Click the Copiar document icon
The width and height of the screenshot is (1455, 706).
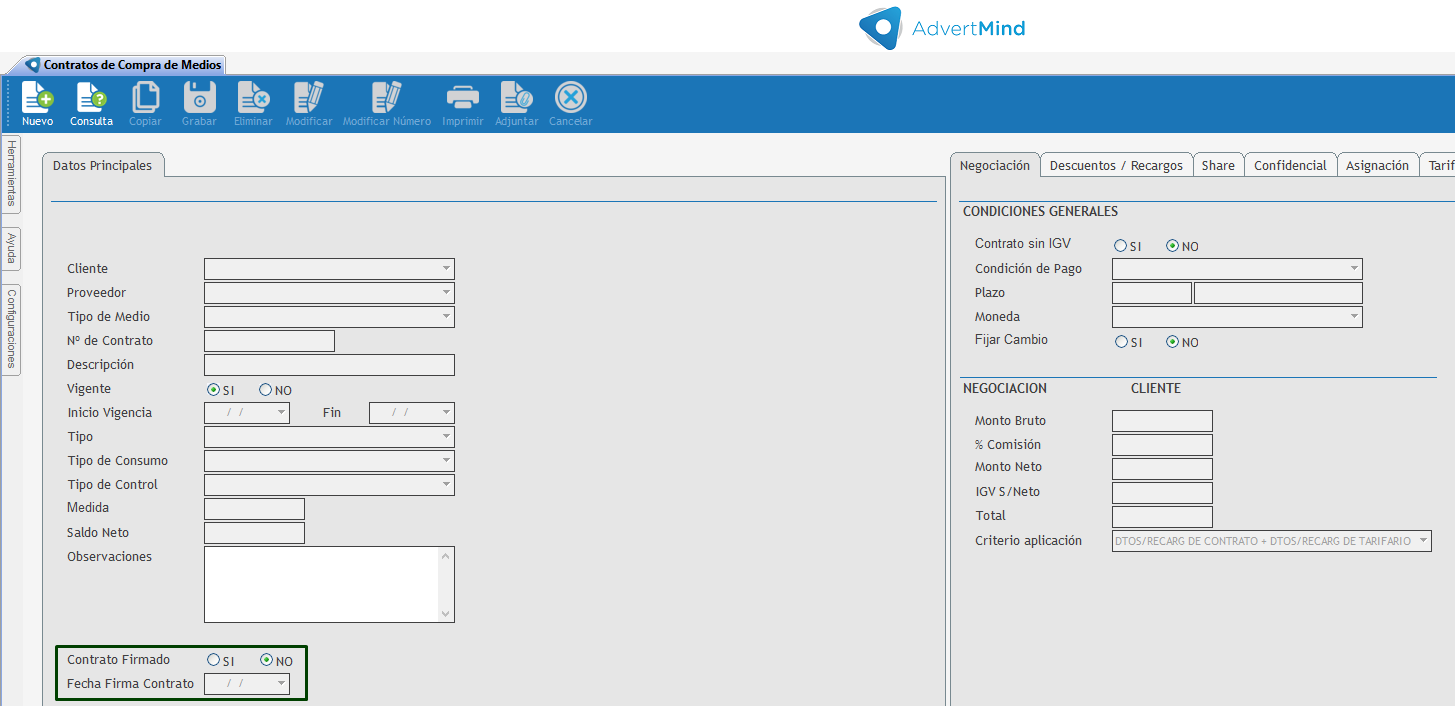pyautogui.click(x=145, y=97)
